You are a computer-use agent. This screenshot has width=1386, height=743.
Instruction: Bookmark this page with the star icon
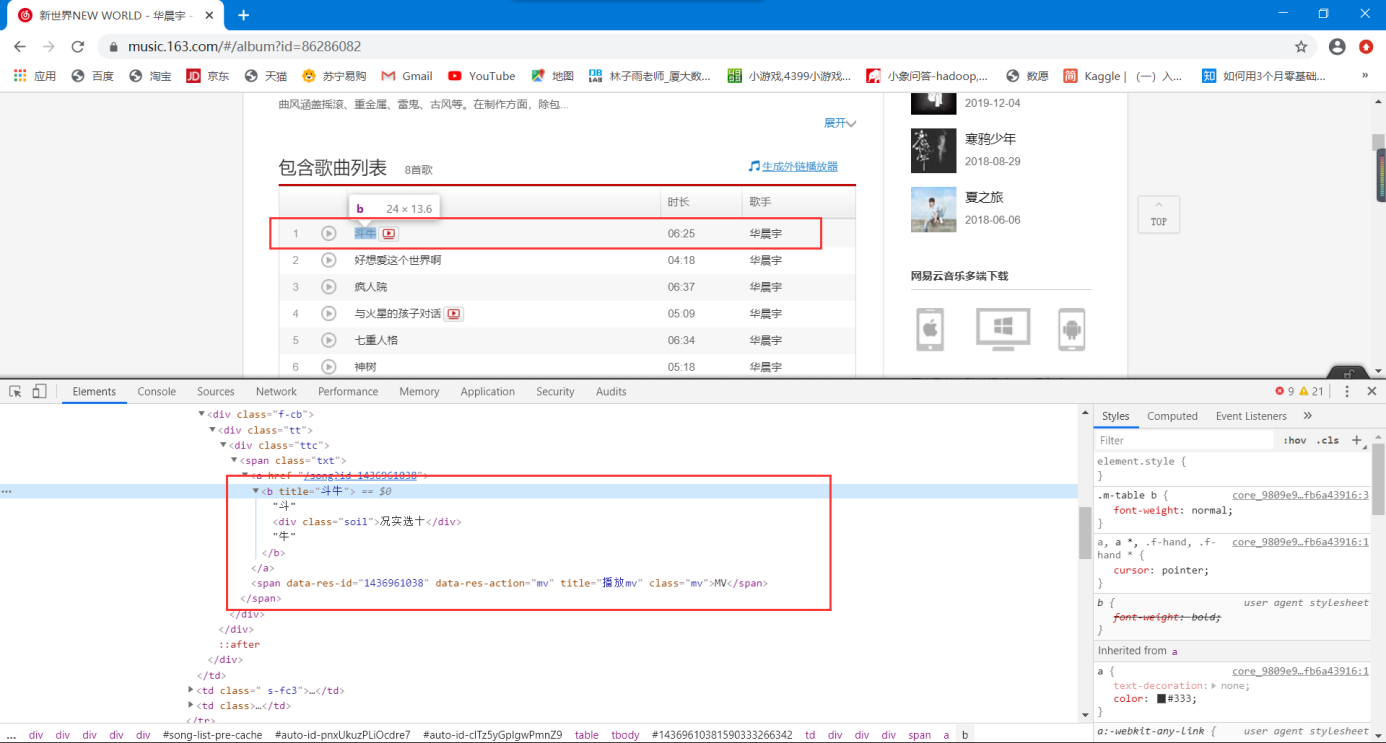point(1301,46)
